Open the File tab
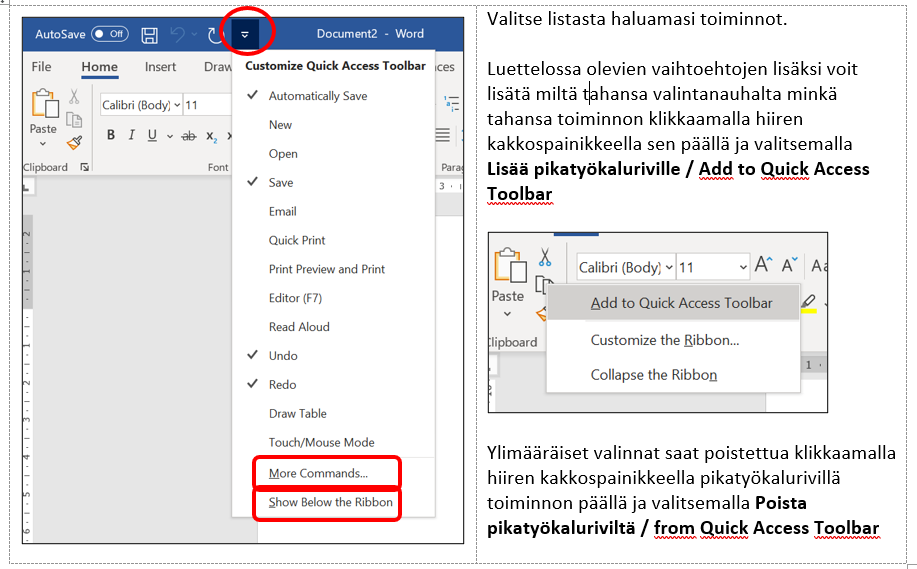917x569 pixels. pos(41,67)
